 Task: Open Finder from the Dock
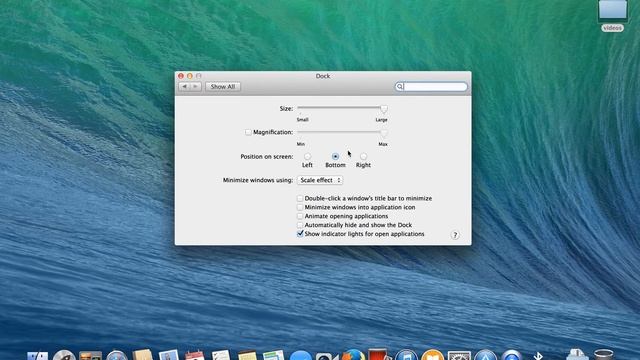38,355
